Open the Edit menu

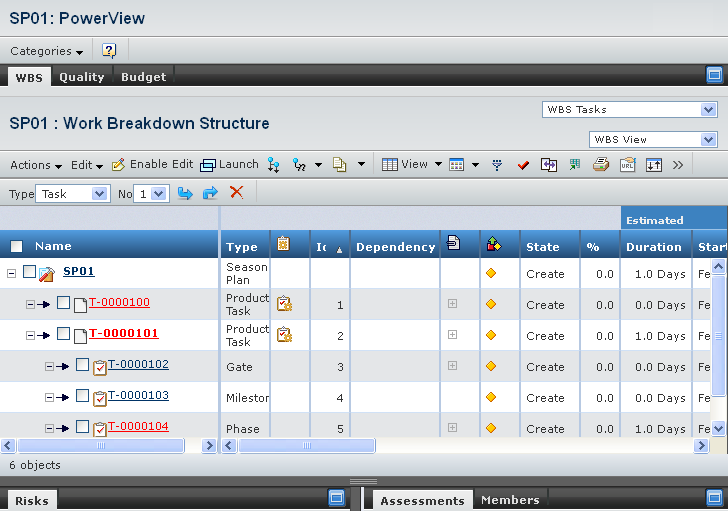pos(87,165)
